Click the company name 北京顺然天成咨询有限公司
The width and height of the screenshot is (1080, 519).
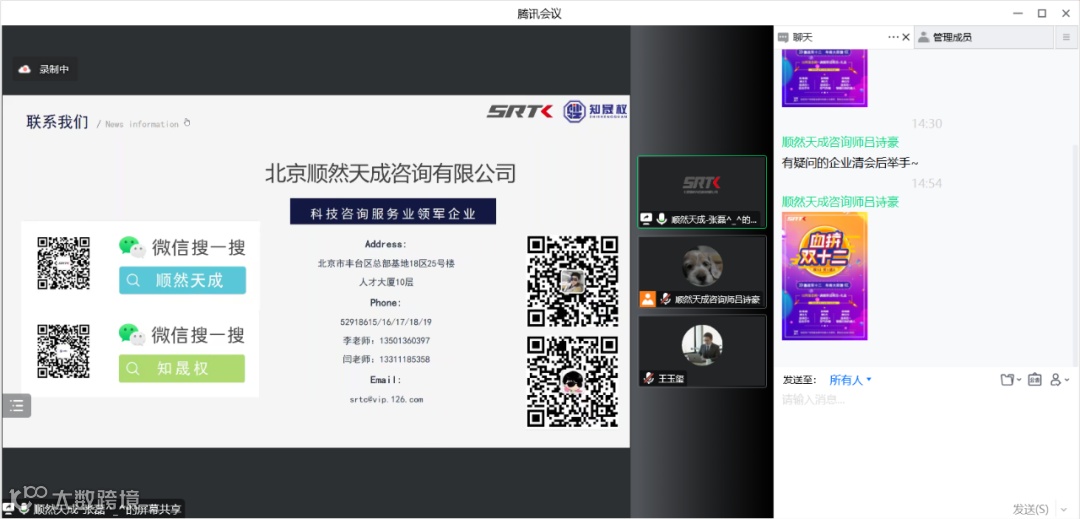[391, 173]
